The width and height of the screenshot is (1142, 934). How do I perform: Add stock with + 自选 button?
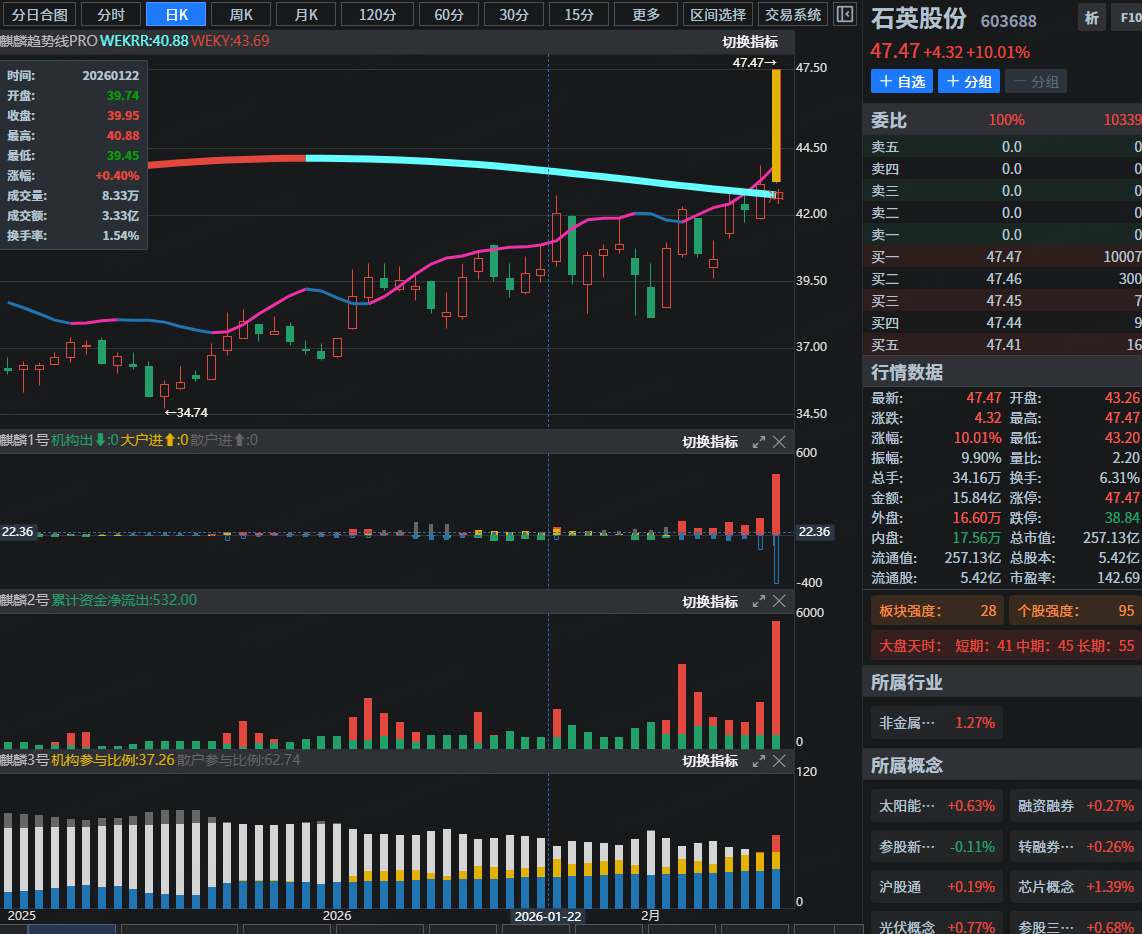click(901, 81)
